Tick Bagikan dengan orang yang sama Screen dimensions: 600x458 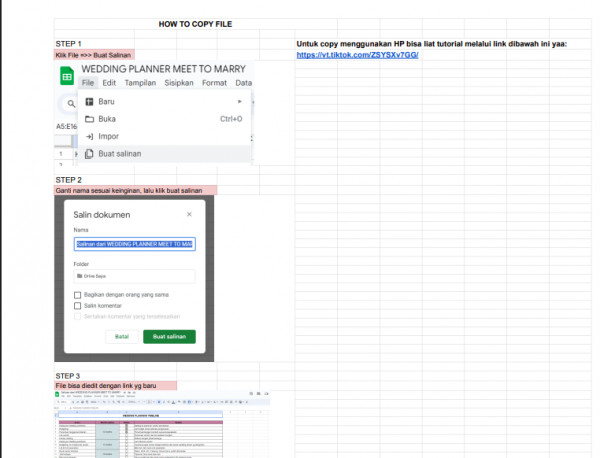(78, 295)
